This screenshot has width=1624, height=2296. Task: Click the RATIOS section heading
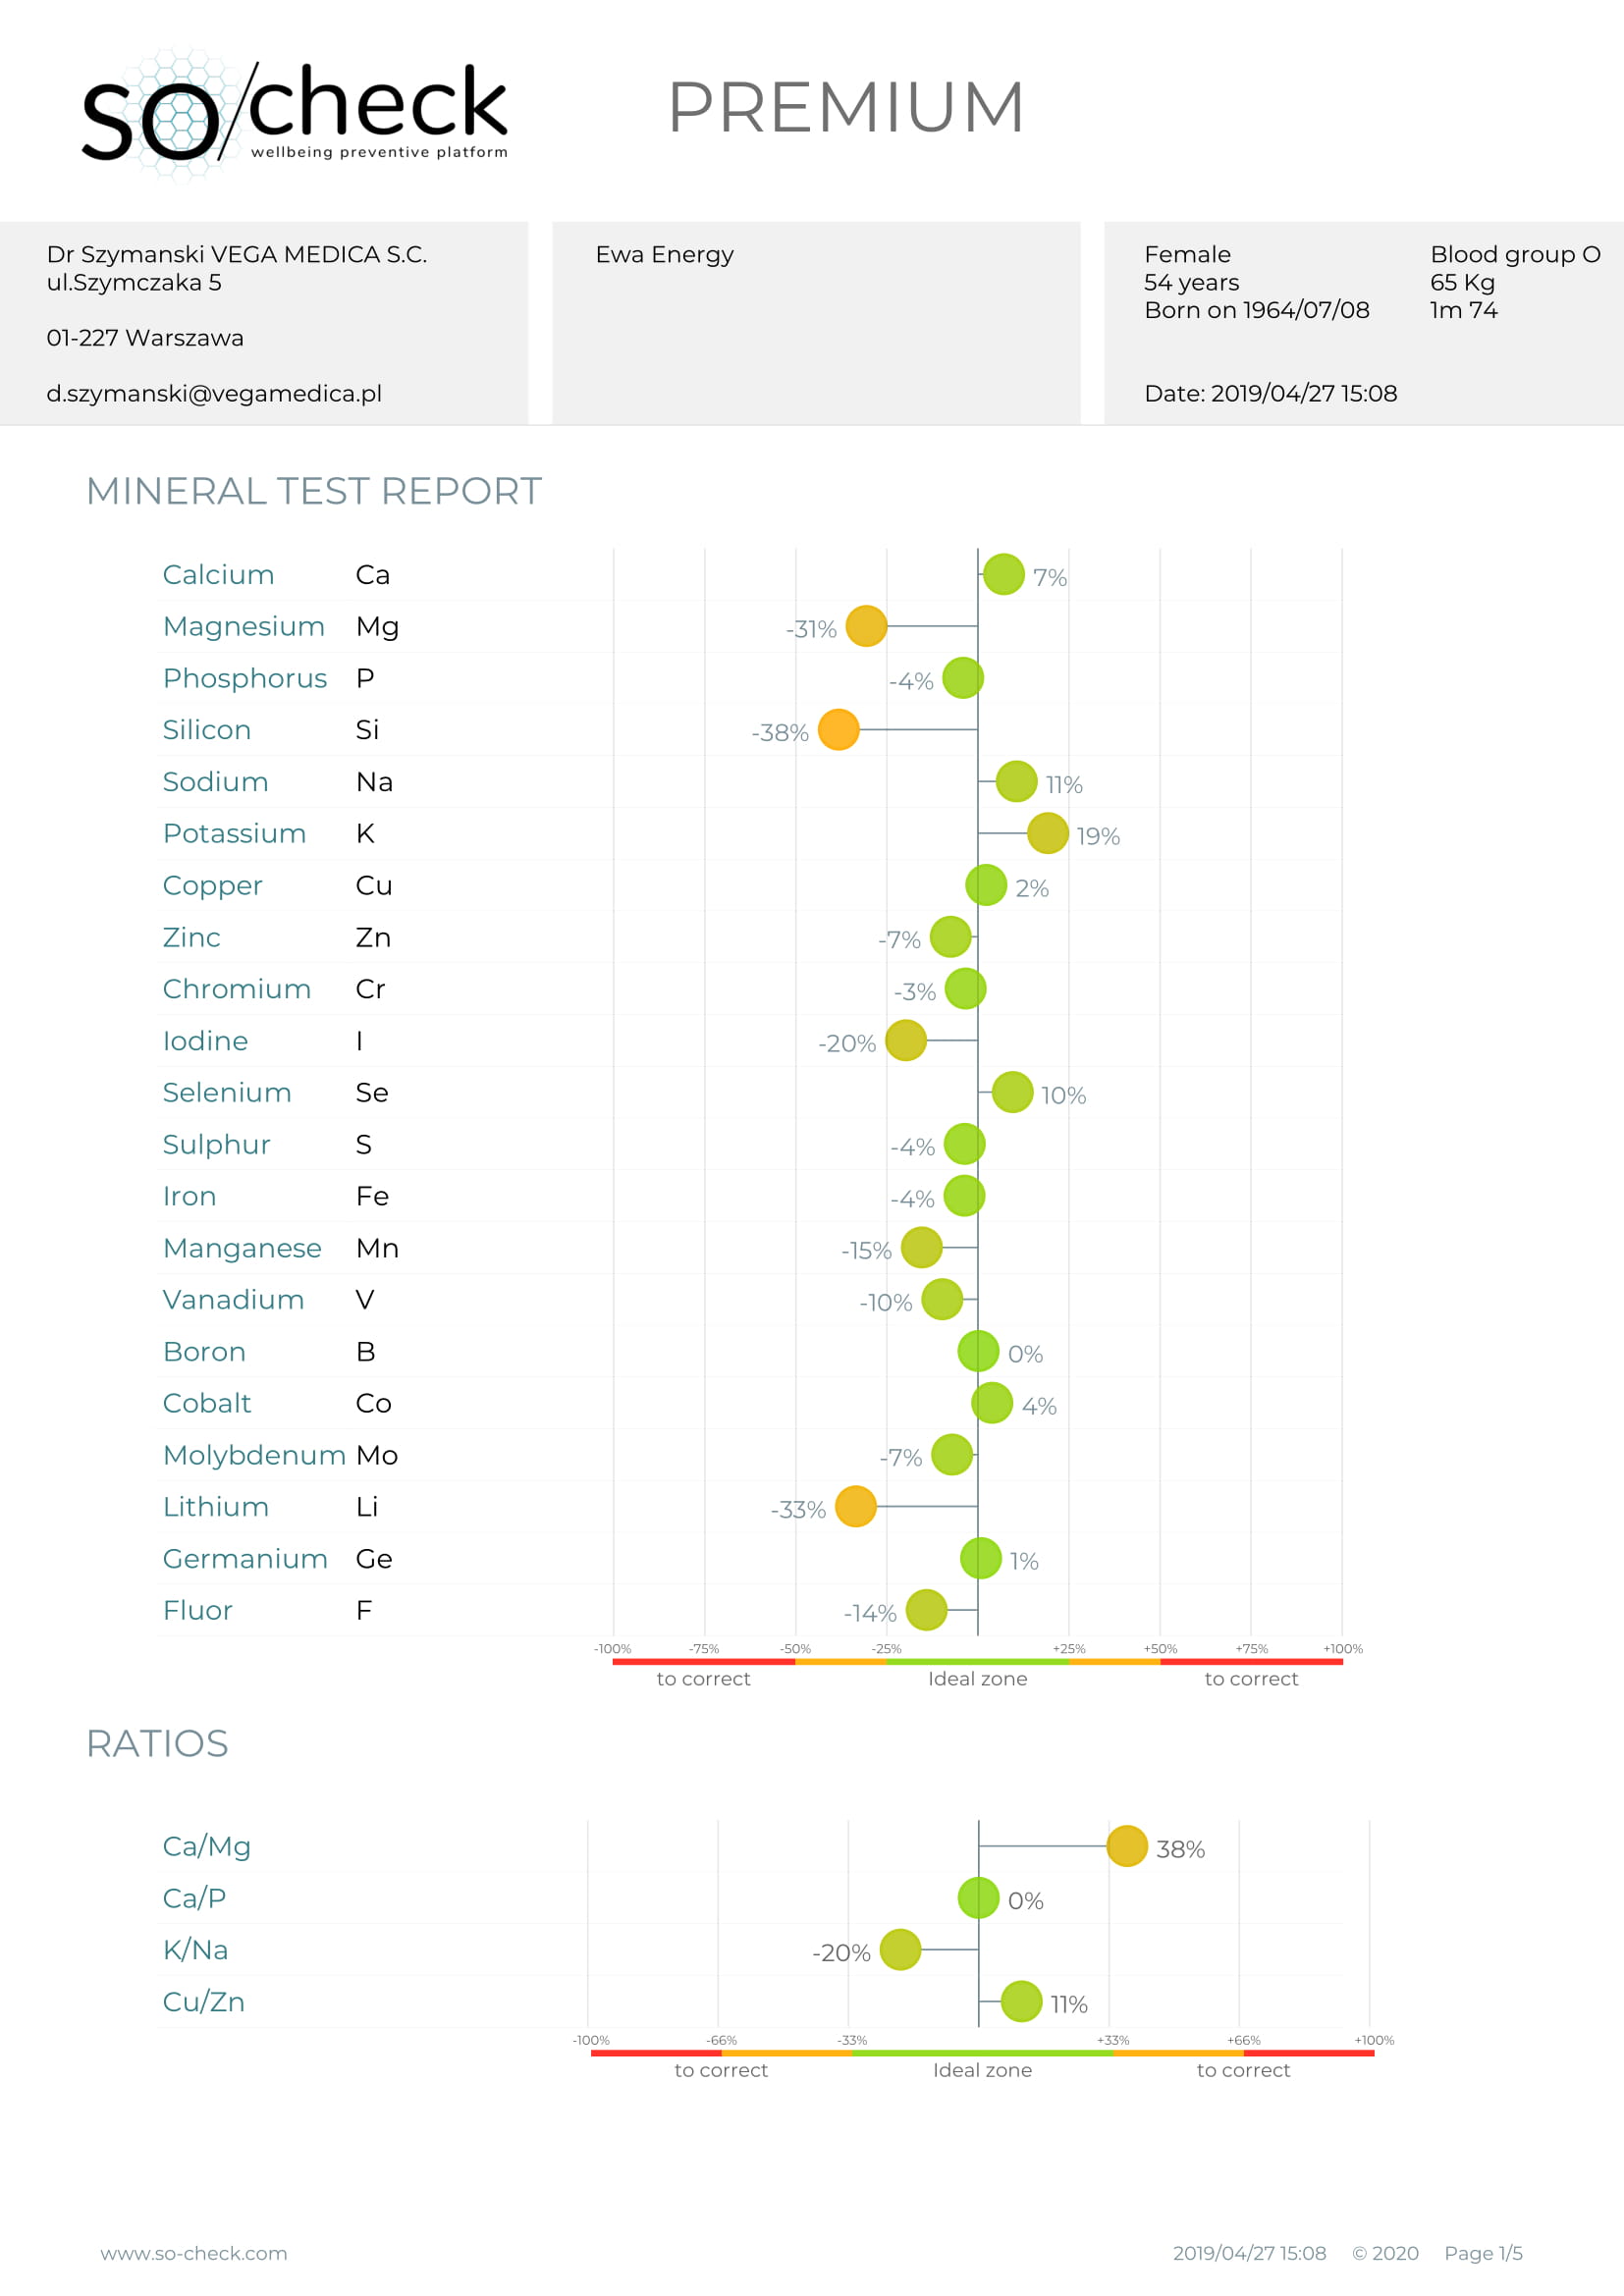tap(157, 1744)
